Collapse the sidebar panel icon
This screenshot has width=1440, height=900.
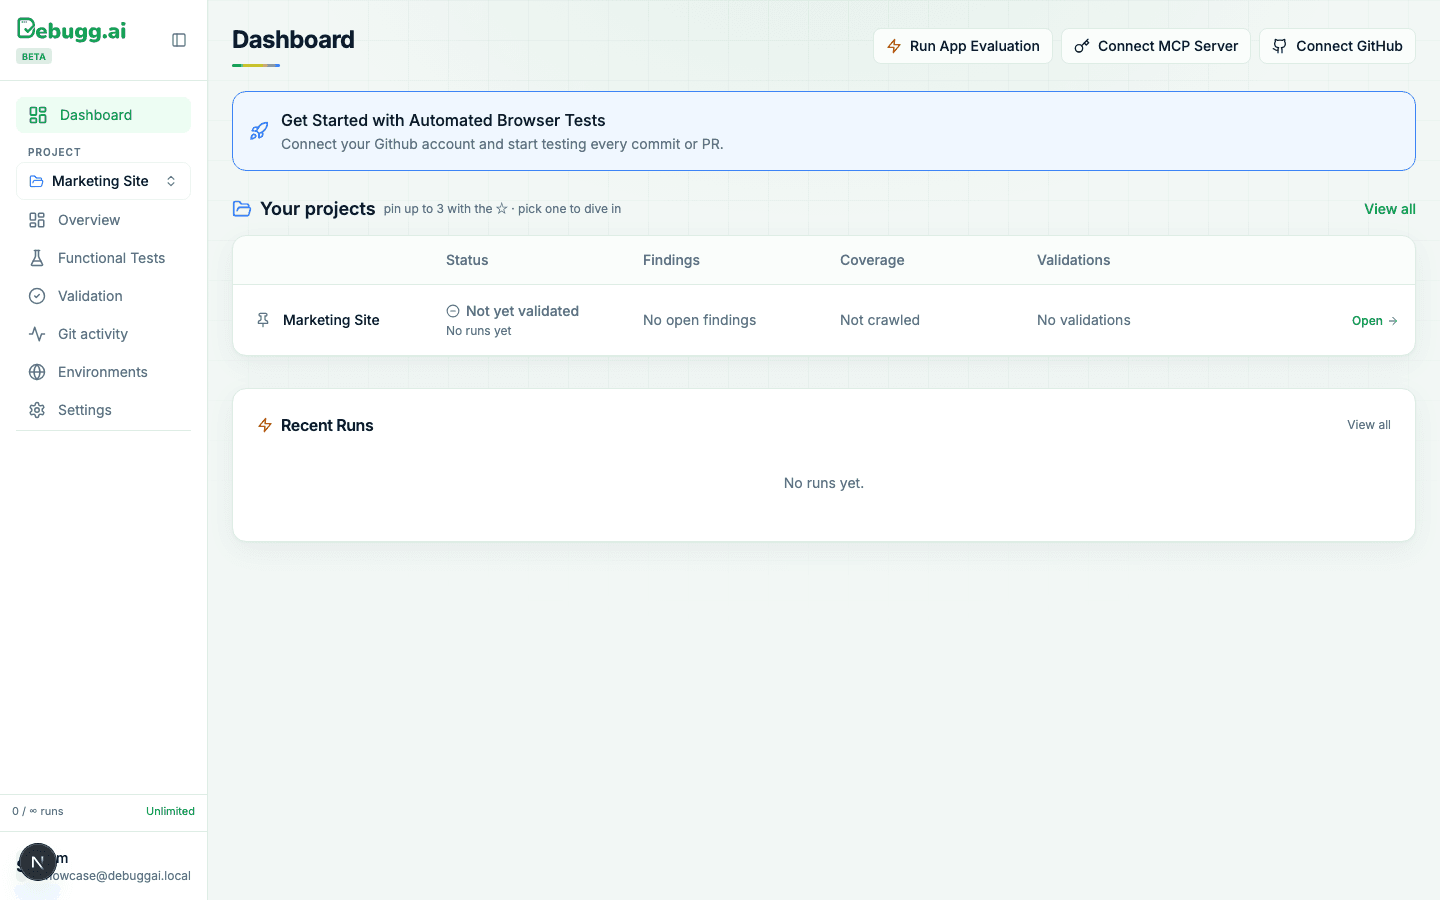click(x=179, y=40)
